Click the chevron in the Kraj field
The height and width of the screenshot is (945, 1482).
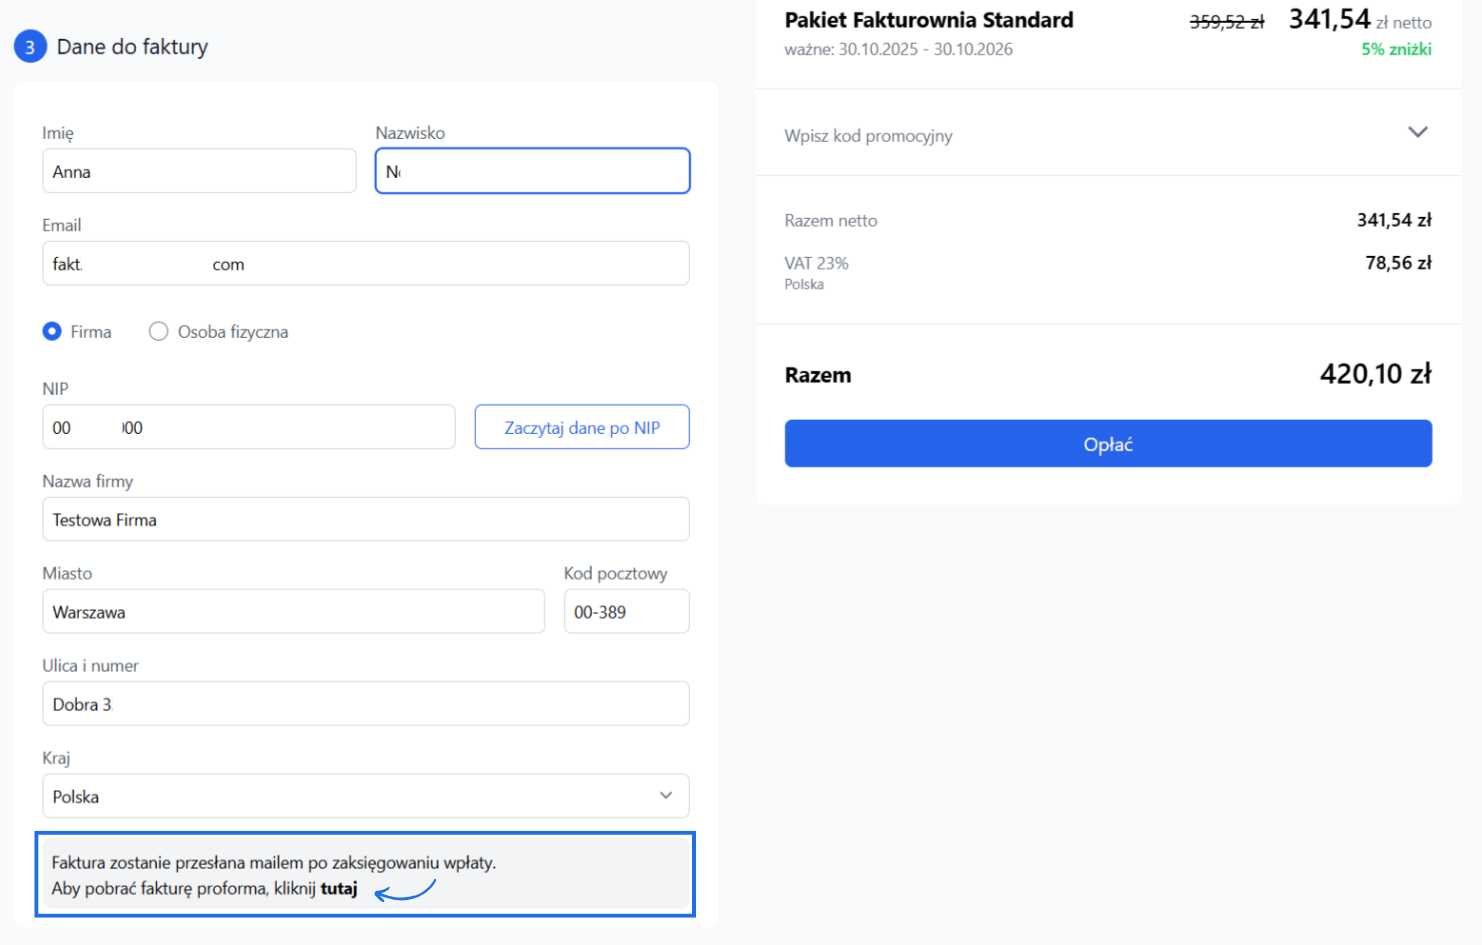tap(666, 796)
